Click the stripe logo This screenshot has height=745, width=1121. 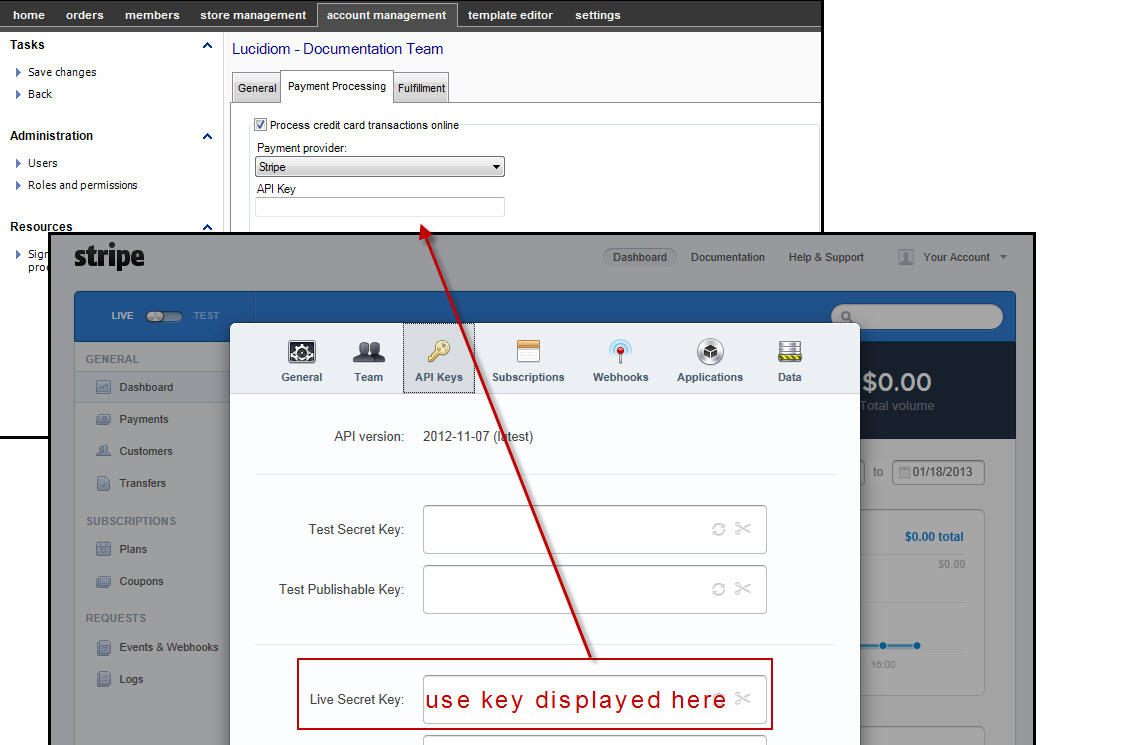pos(109,257)
